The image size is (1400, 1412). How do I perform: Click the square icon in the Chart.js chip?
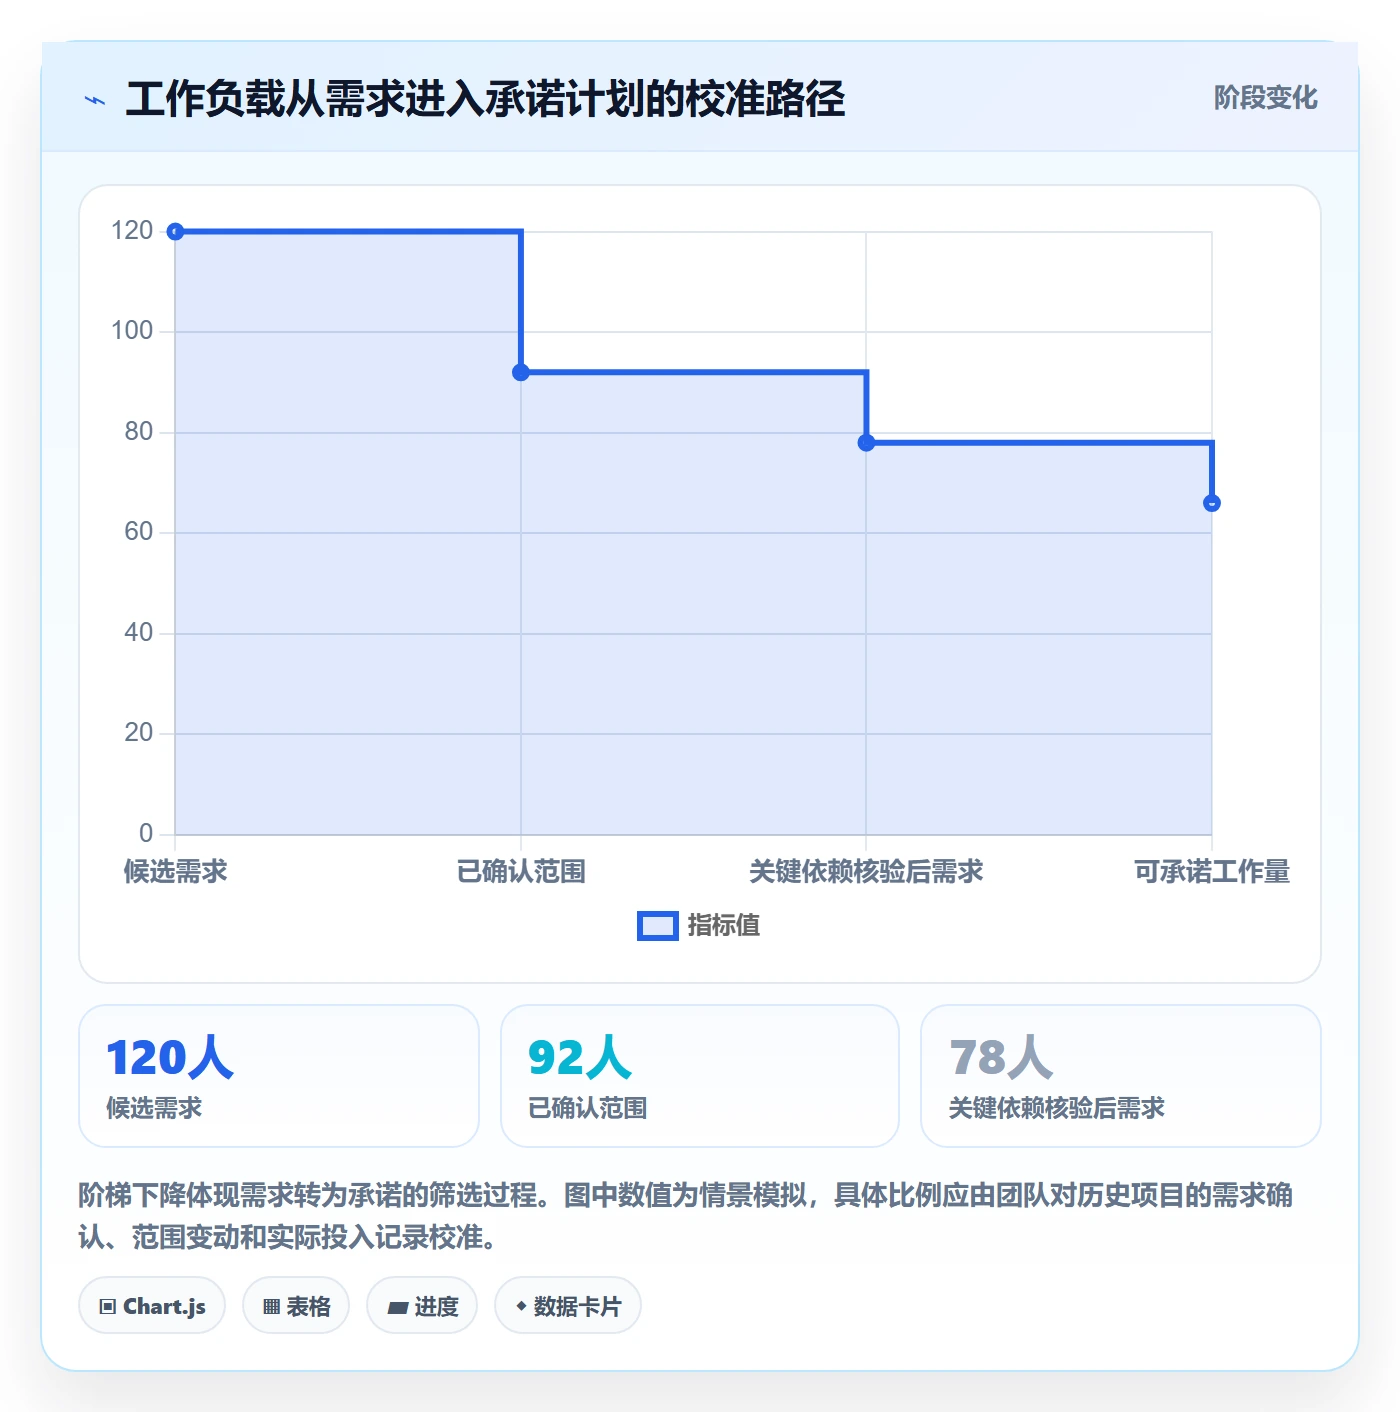pos(108,1307)
